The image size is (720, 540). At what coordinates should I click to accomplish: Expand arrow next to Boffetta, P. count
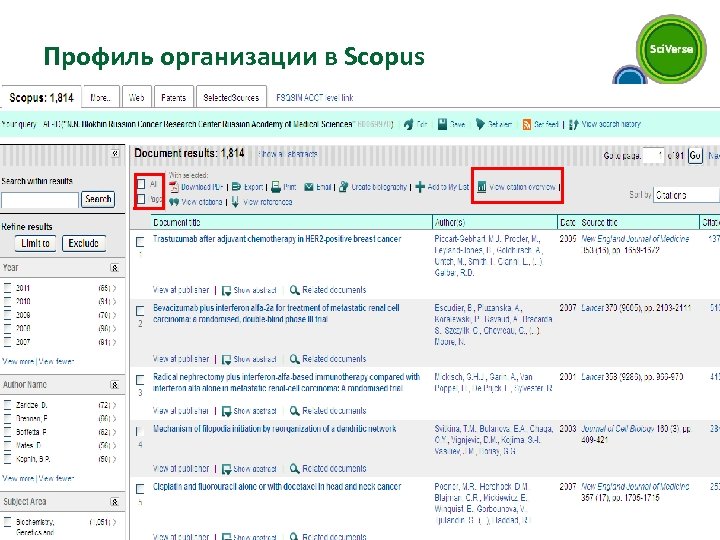pyautogui.click(x=114, y=432)
